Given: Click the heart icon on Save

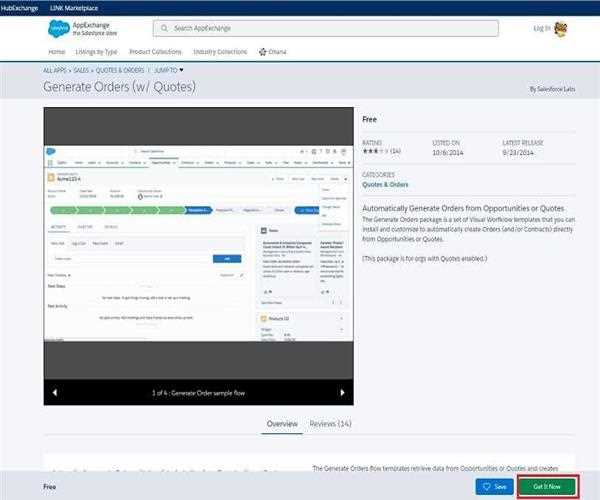Looking at the screenshot, I should point(487,487).
